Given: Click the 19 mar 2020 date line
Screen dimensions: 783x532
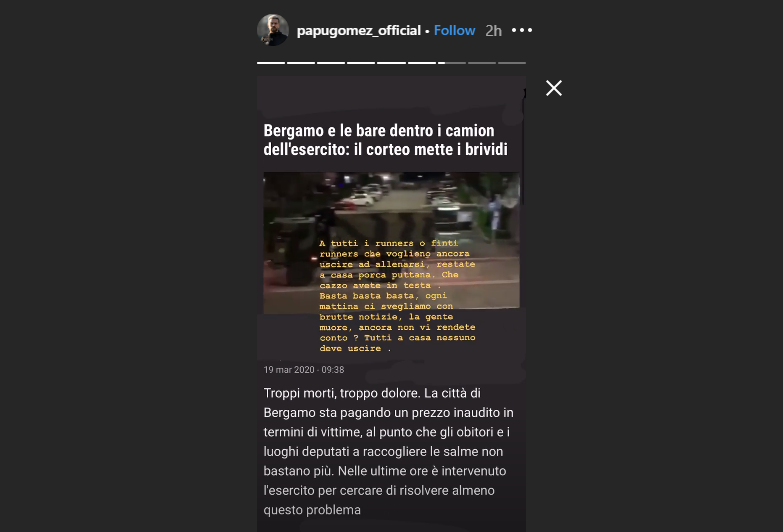Looking at the screenshot, I should (x=304, y=370).
